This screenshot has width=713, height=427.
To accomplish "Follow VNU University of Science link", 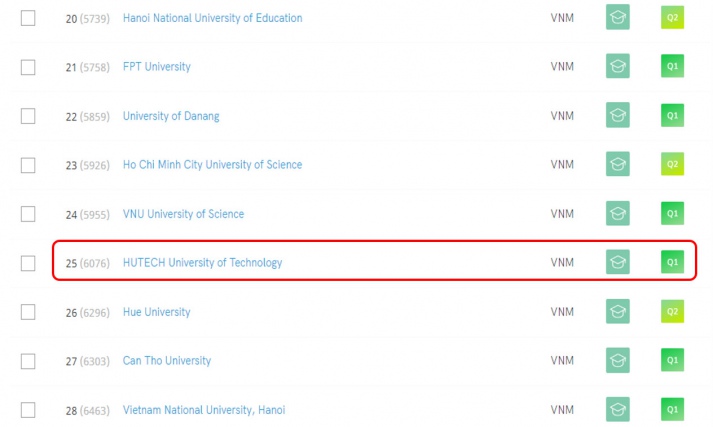I will (x=183, y=214).
